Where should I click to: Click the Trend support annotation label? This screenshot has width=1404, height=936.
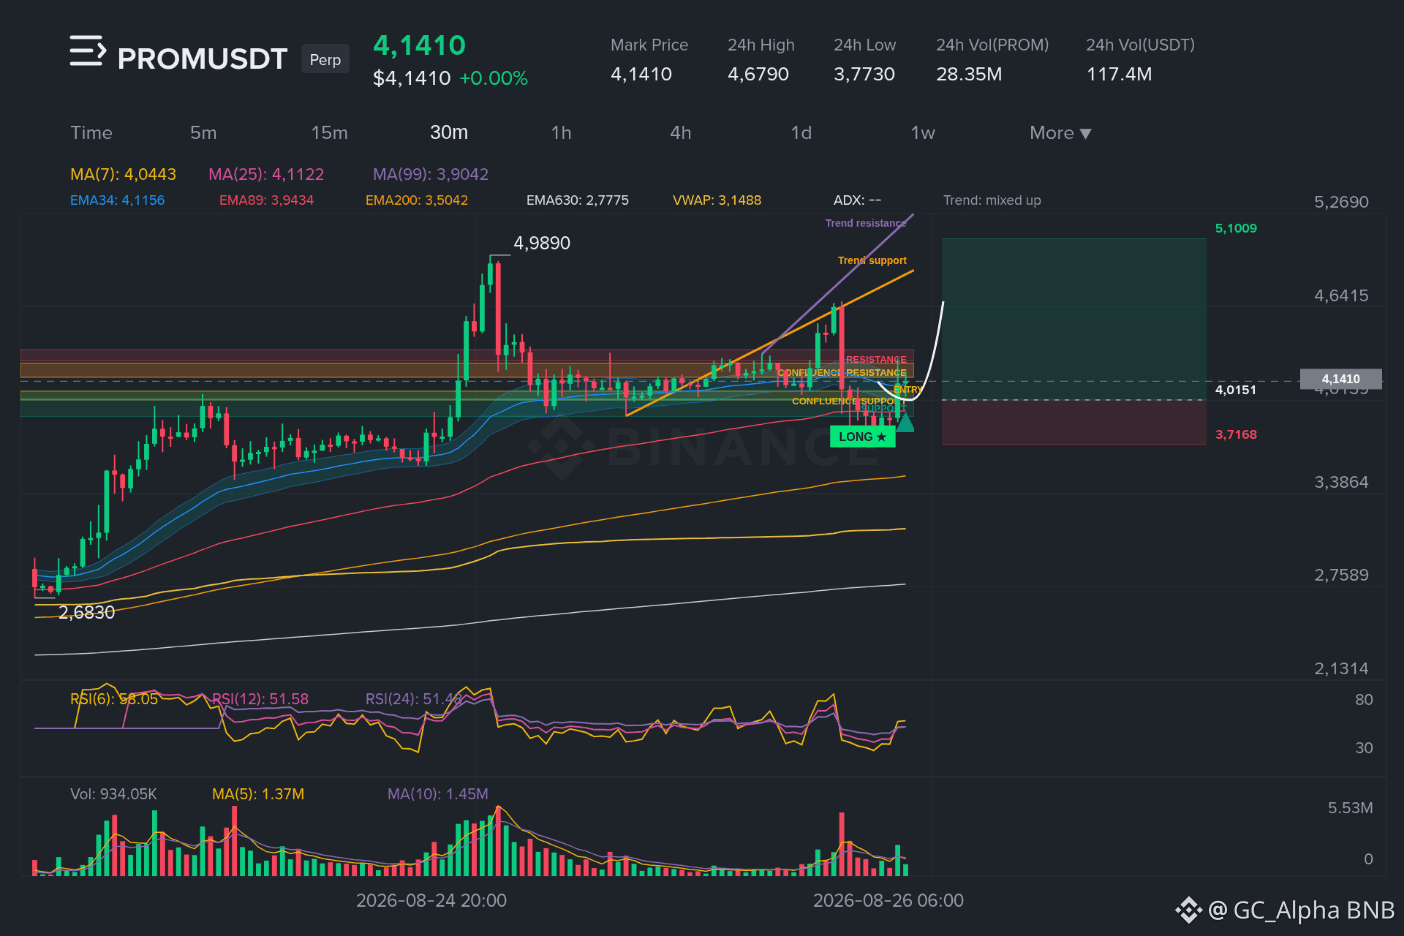coord(872,260)
